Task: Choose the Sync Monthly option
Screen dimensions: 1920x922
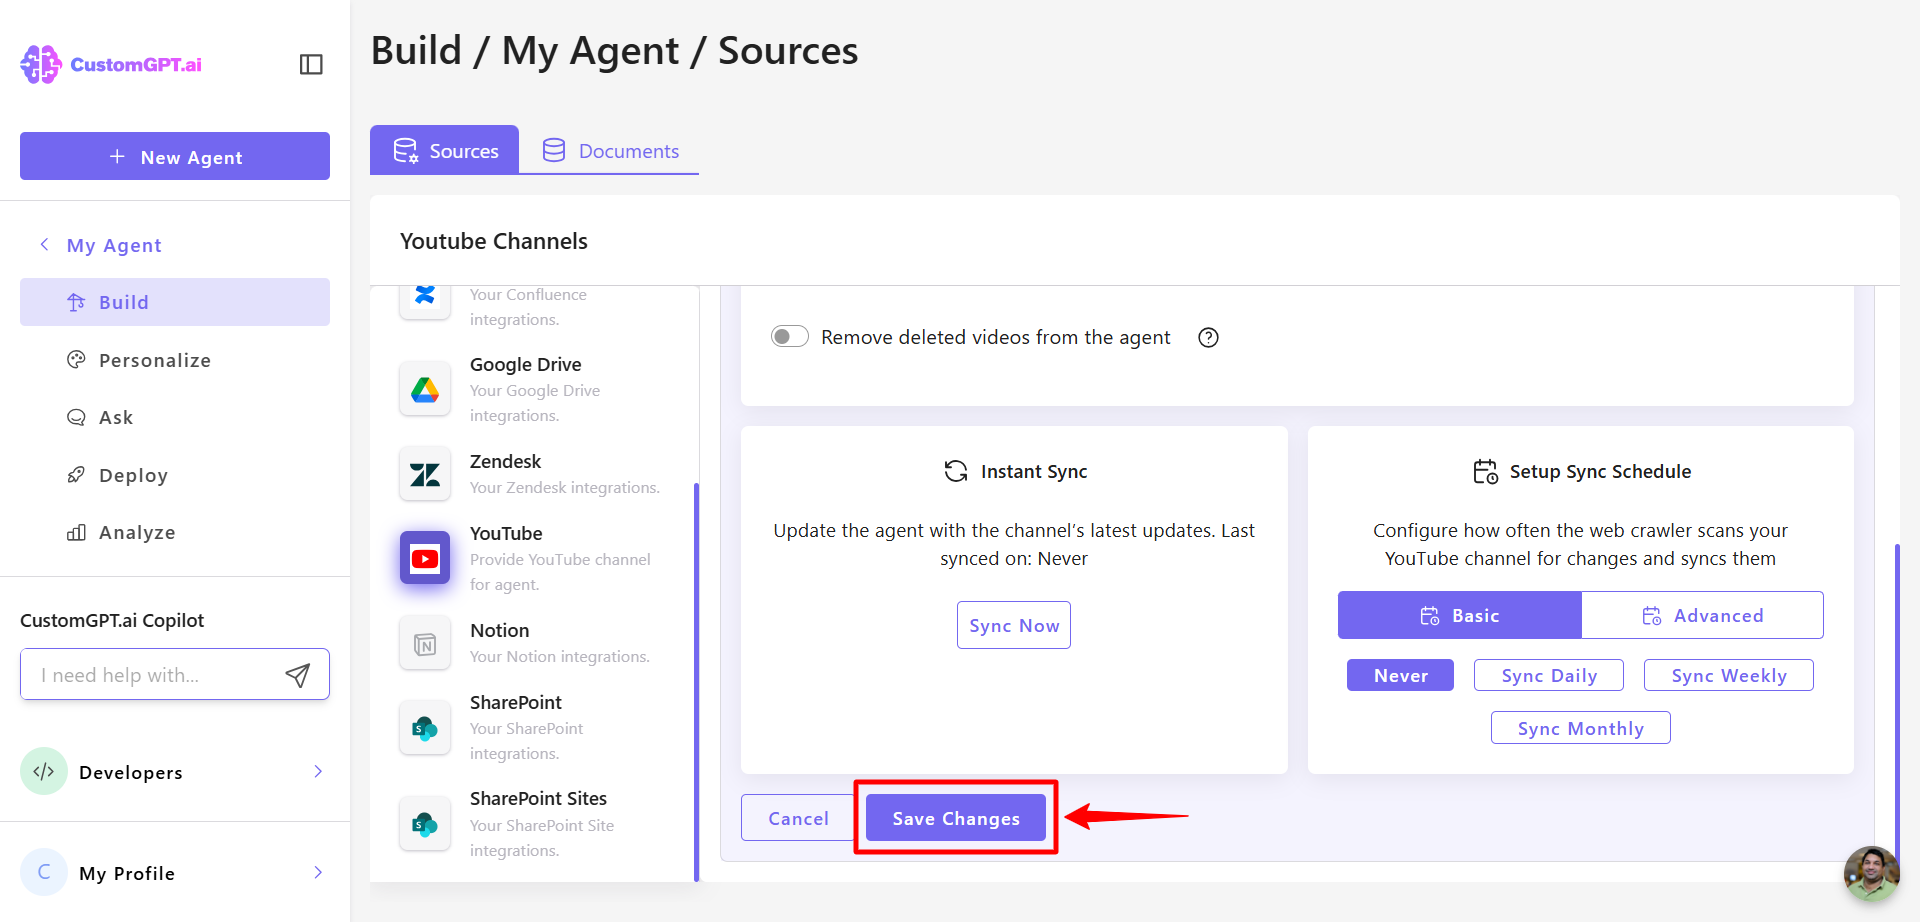Action: (x=1580, y=728)
